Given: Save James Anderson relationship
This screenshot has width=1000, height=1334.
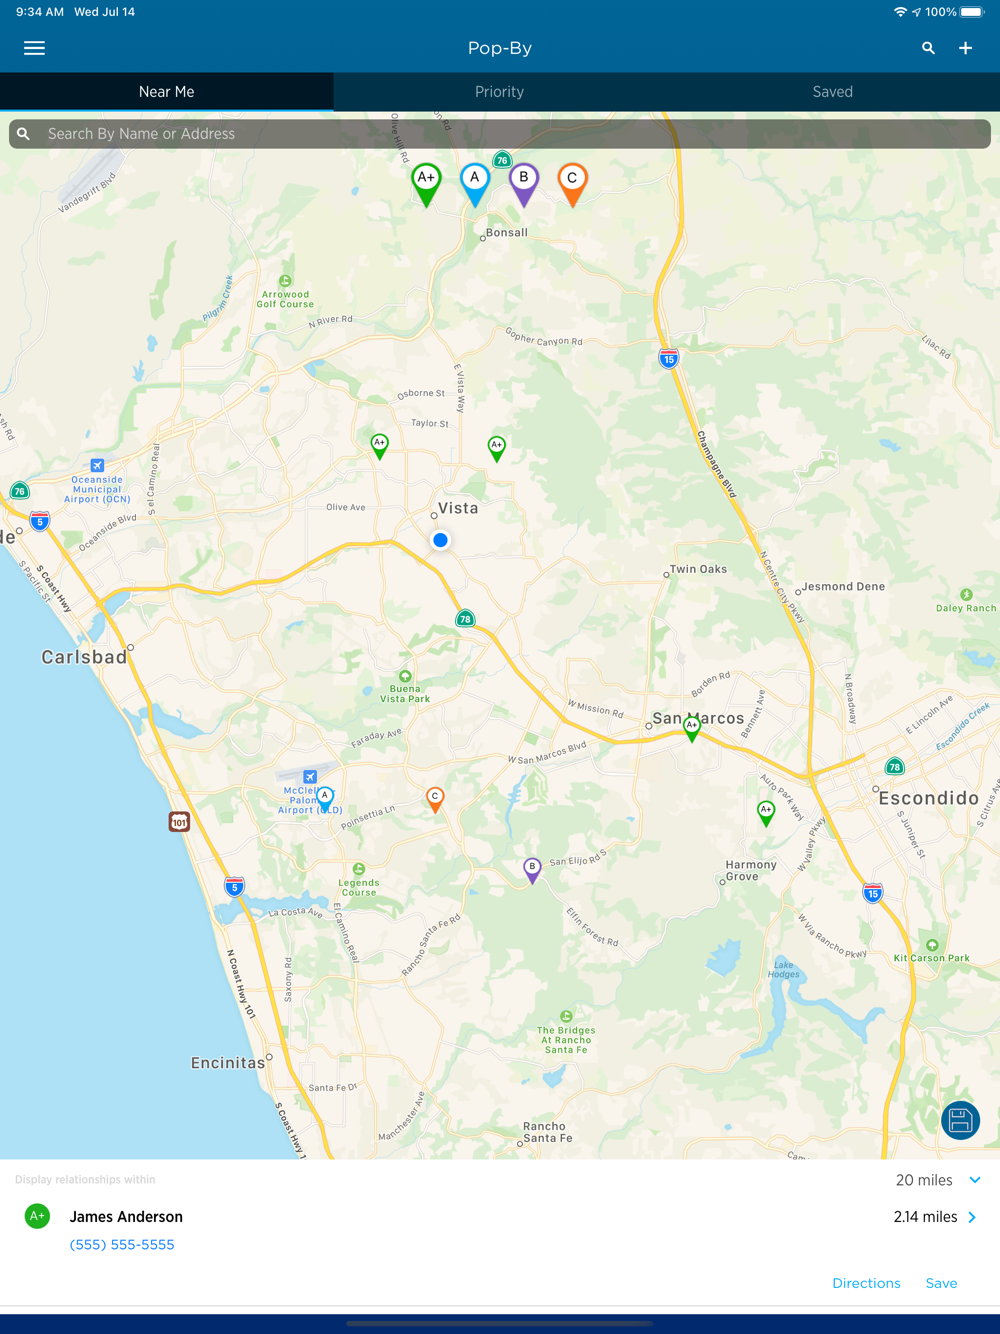Looking at the screenshot, I should click(941, 1283).
